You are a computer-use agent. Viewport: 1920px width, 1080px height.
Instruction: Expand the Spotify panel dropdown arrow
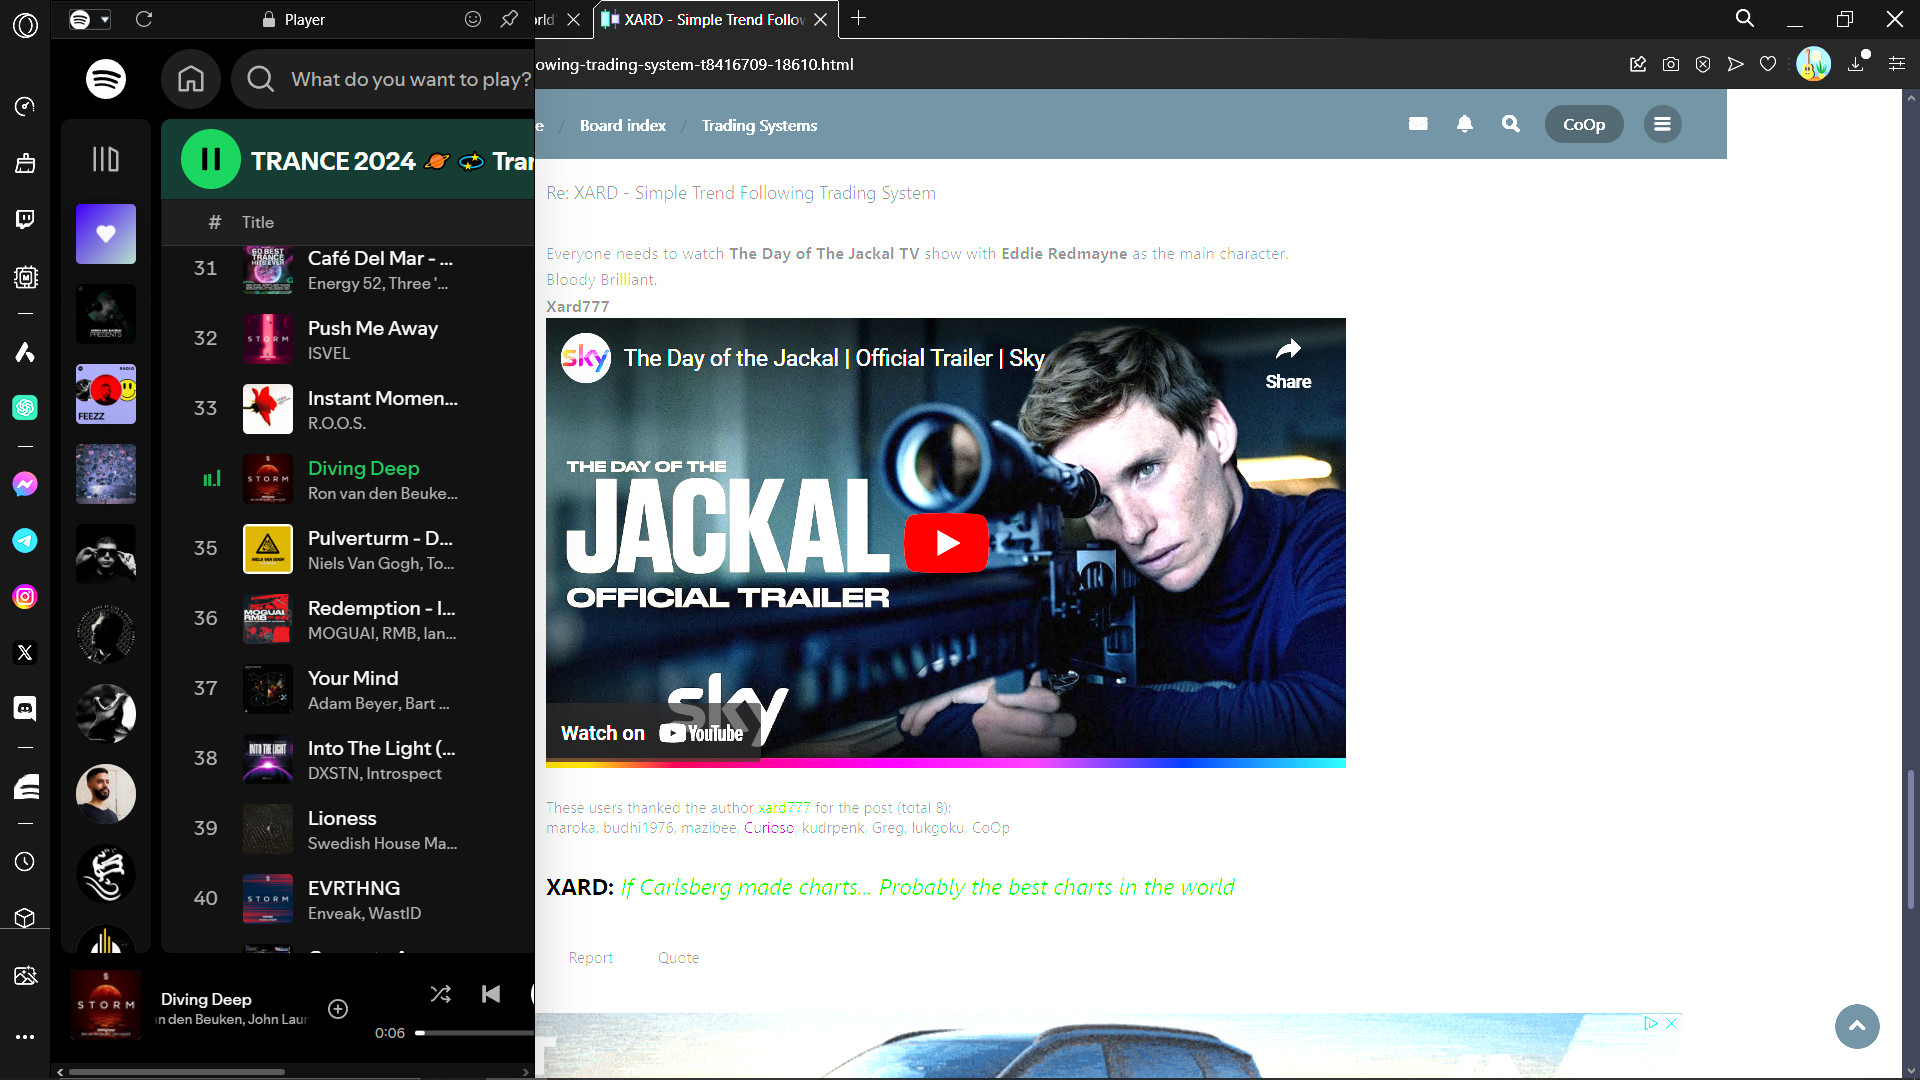[x=105, y=19]
